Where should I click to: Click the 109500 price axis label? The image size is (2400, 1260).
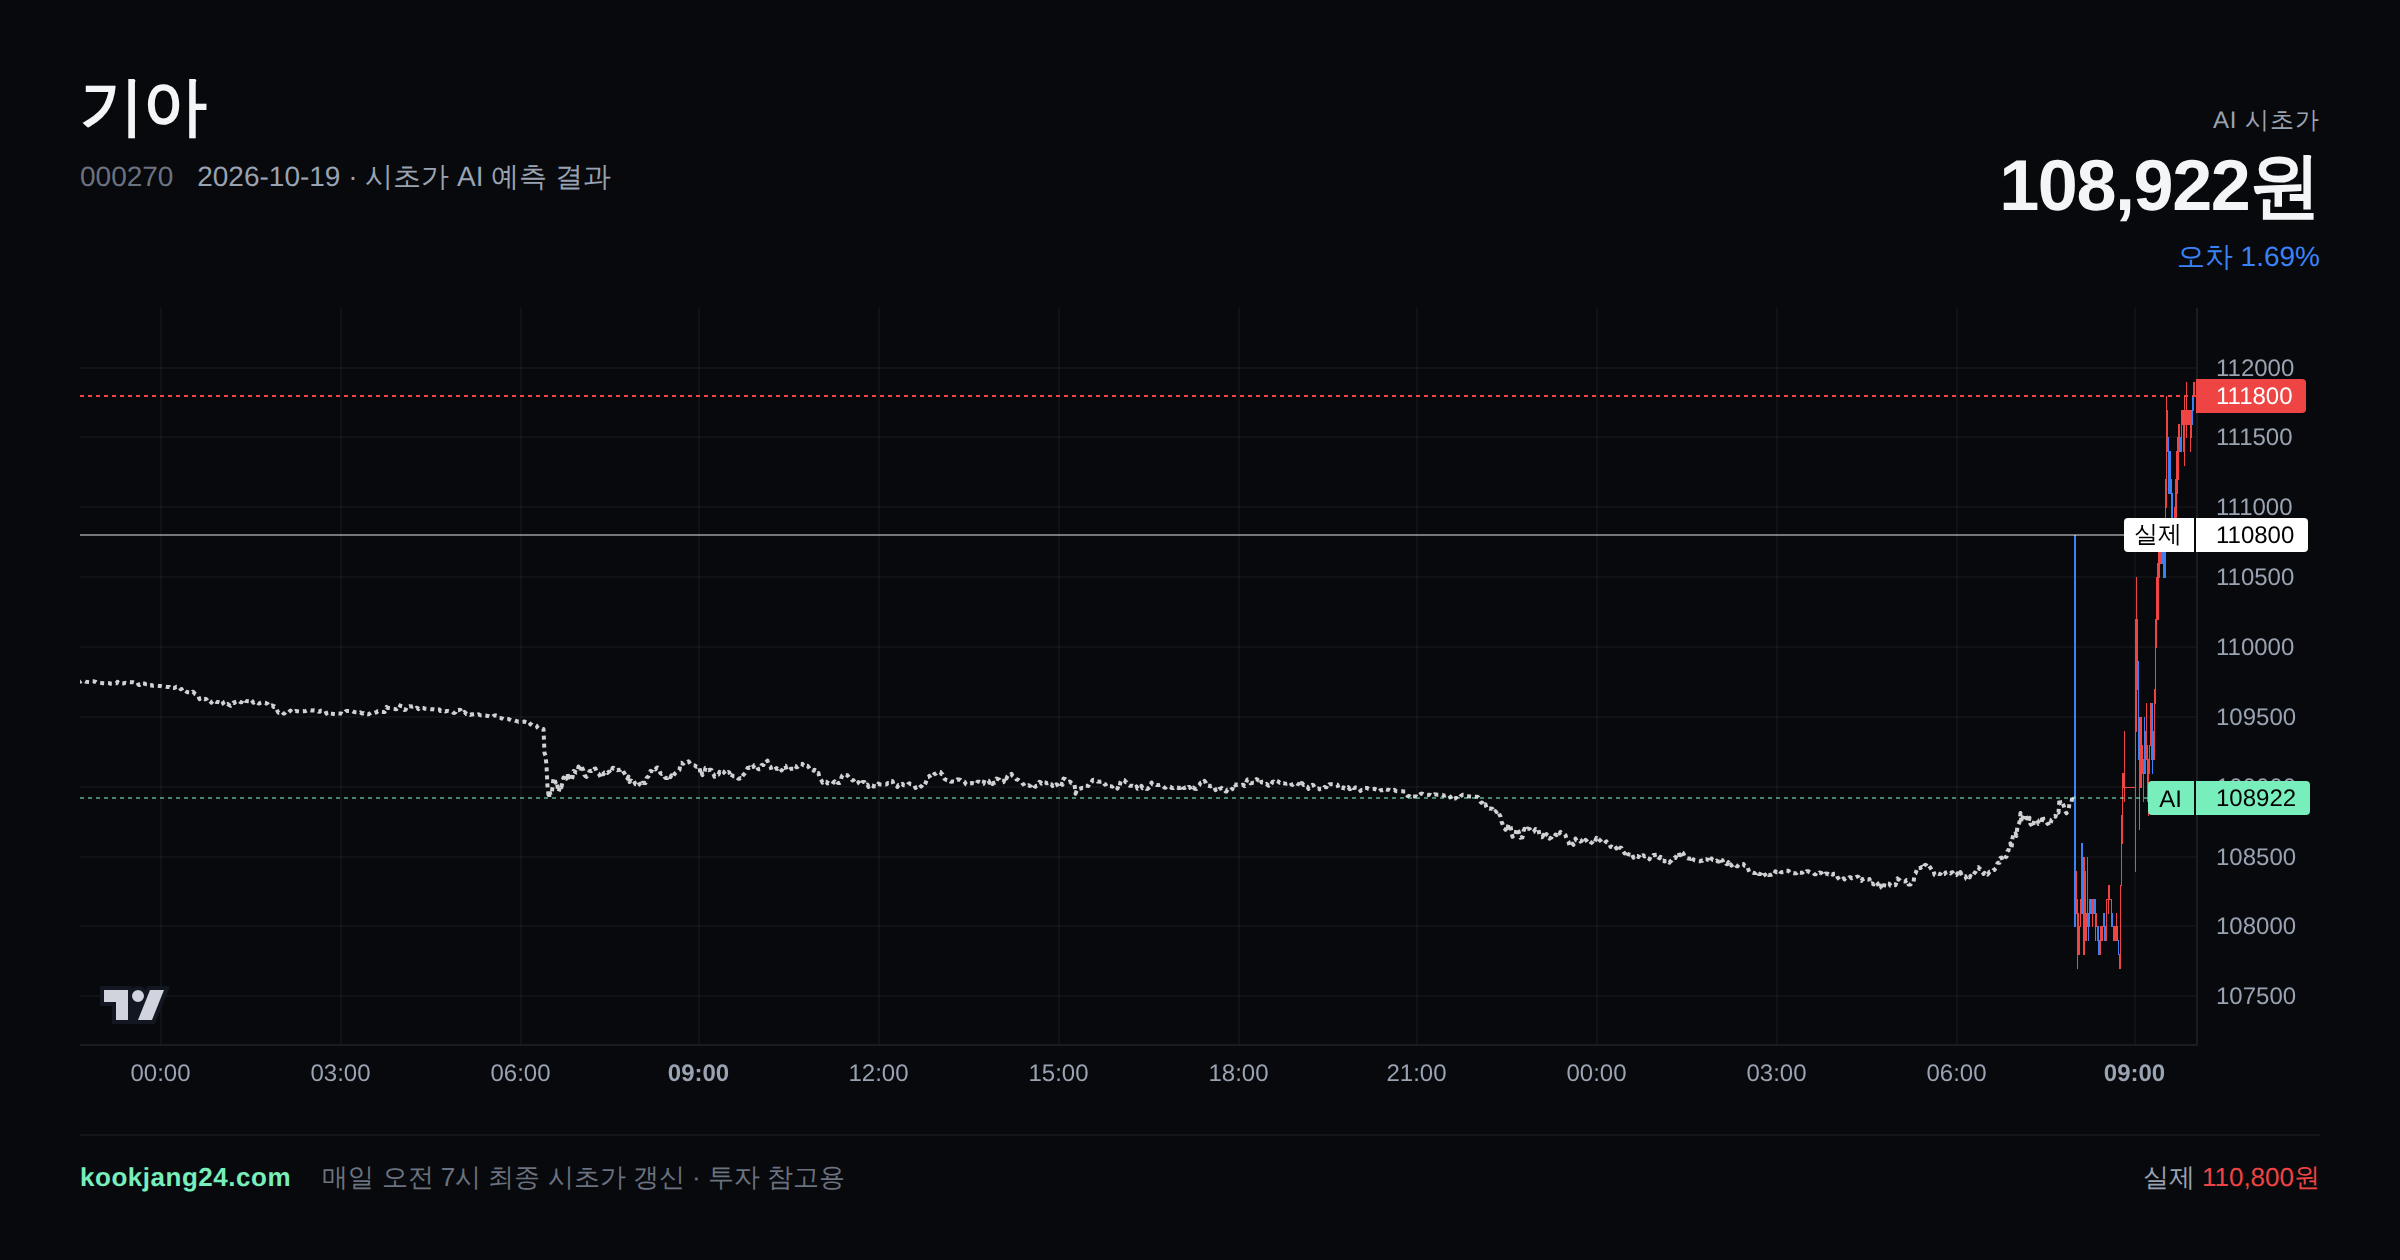[2256, 717]
